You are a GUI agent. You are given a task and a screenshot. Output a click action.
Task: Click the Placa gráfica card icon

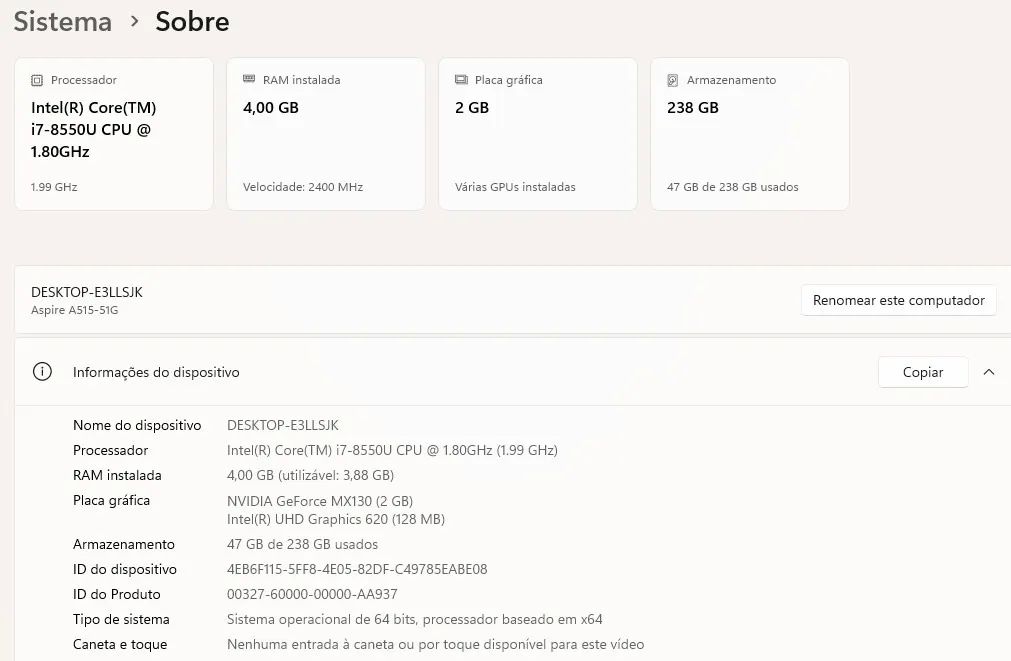461,79
